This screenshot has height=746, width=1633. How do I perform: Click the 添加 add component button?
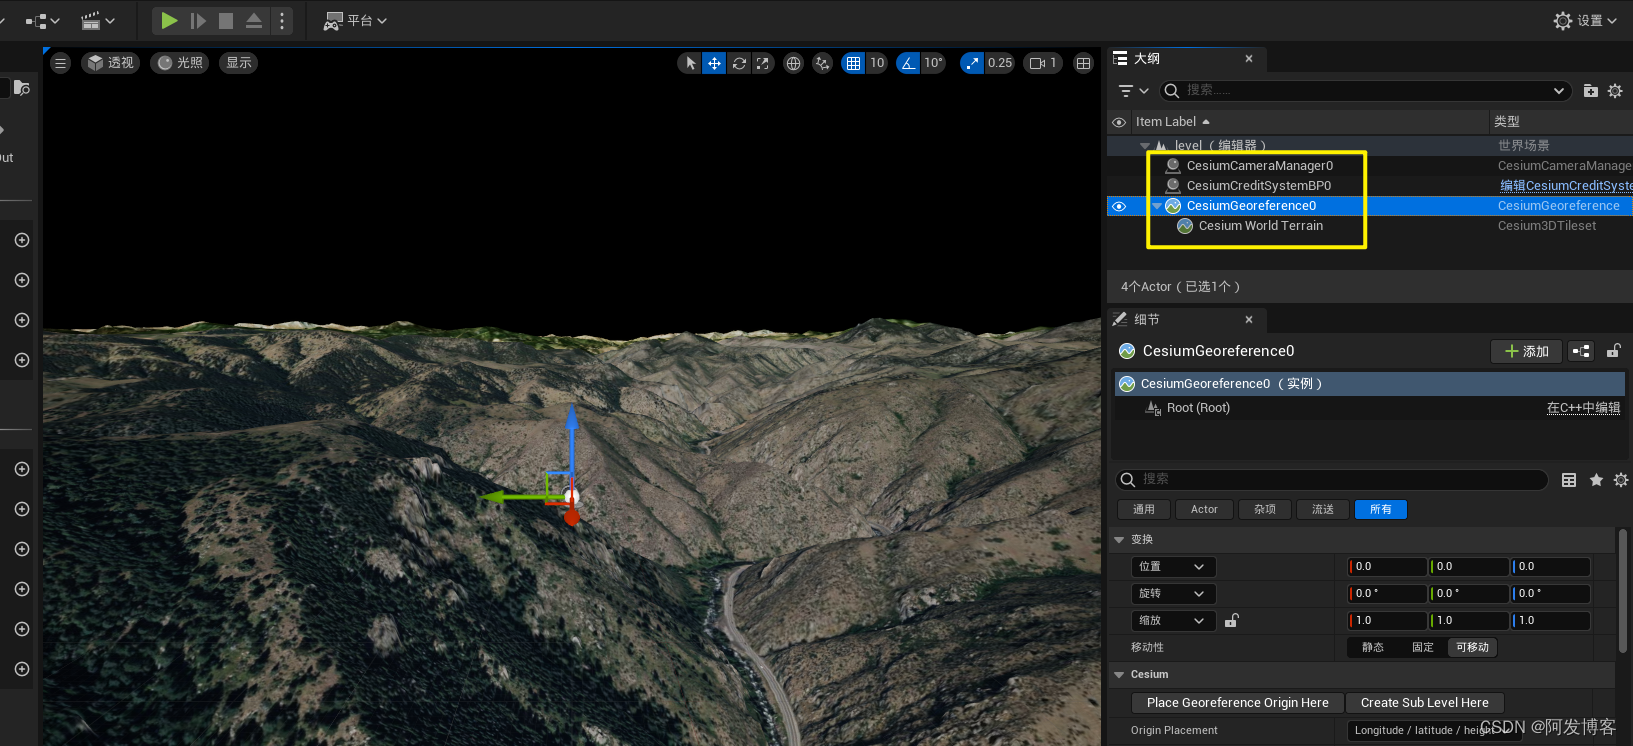[x=1527, y=351]
